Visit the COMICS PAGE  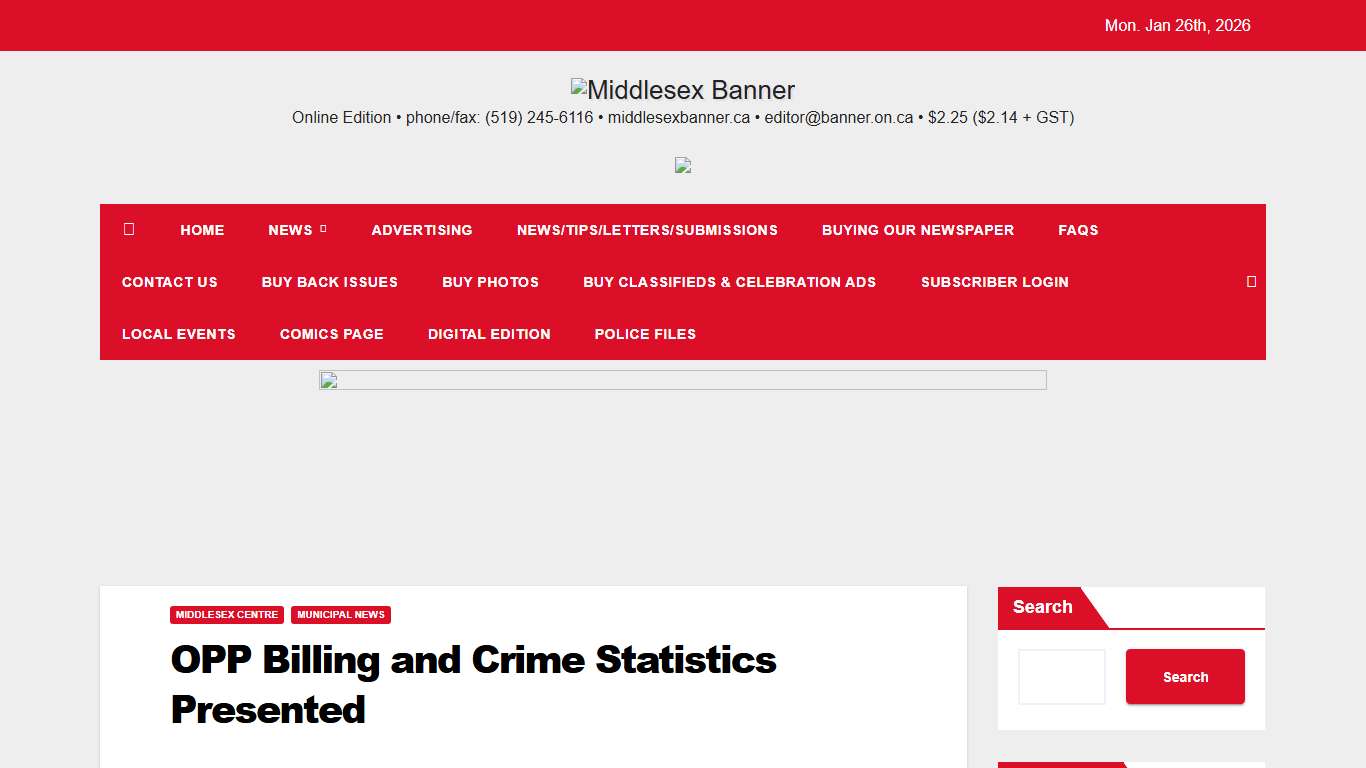[332, 334]
